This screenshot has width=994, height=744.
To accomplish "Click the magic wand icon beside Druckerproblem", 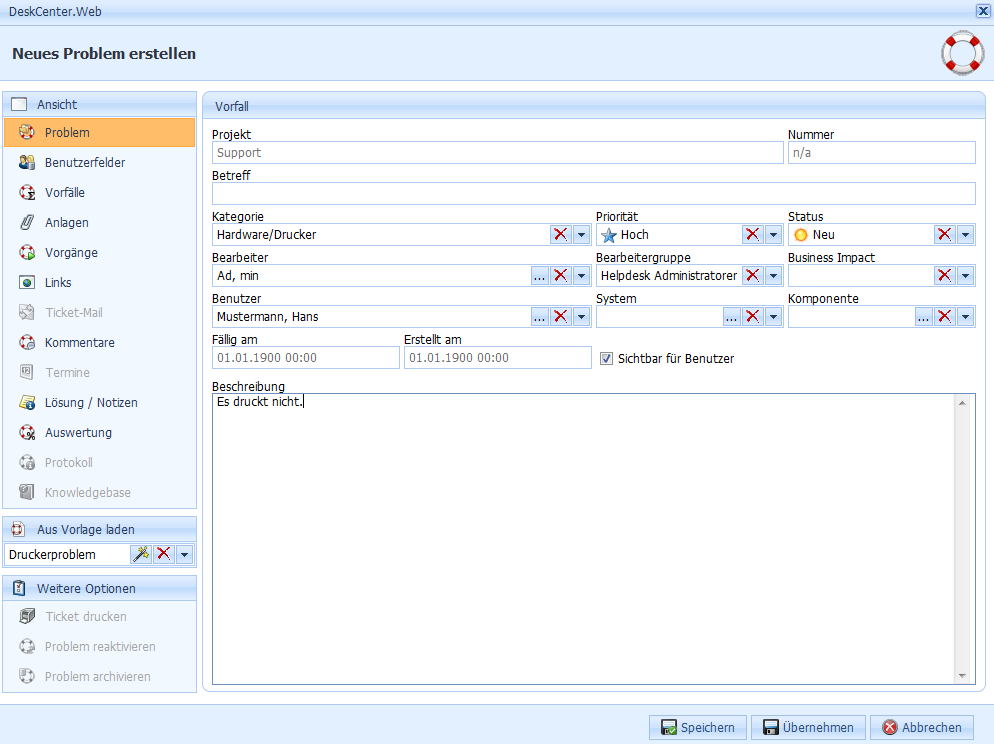I will click(141, 554).
